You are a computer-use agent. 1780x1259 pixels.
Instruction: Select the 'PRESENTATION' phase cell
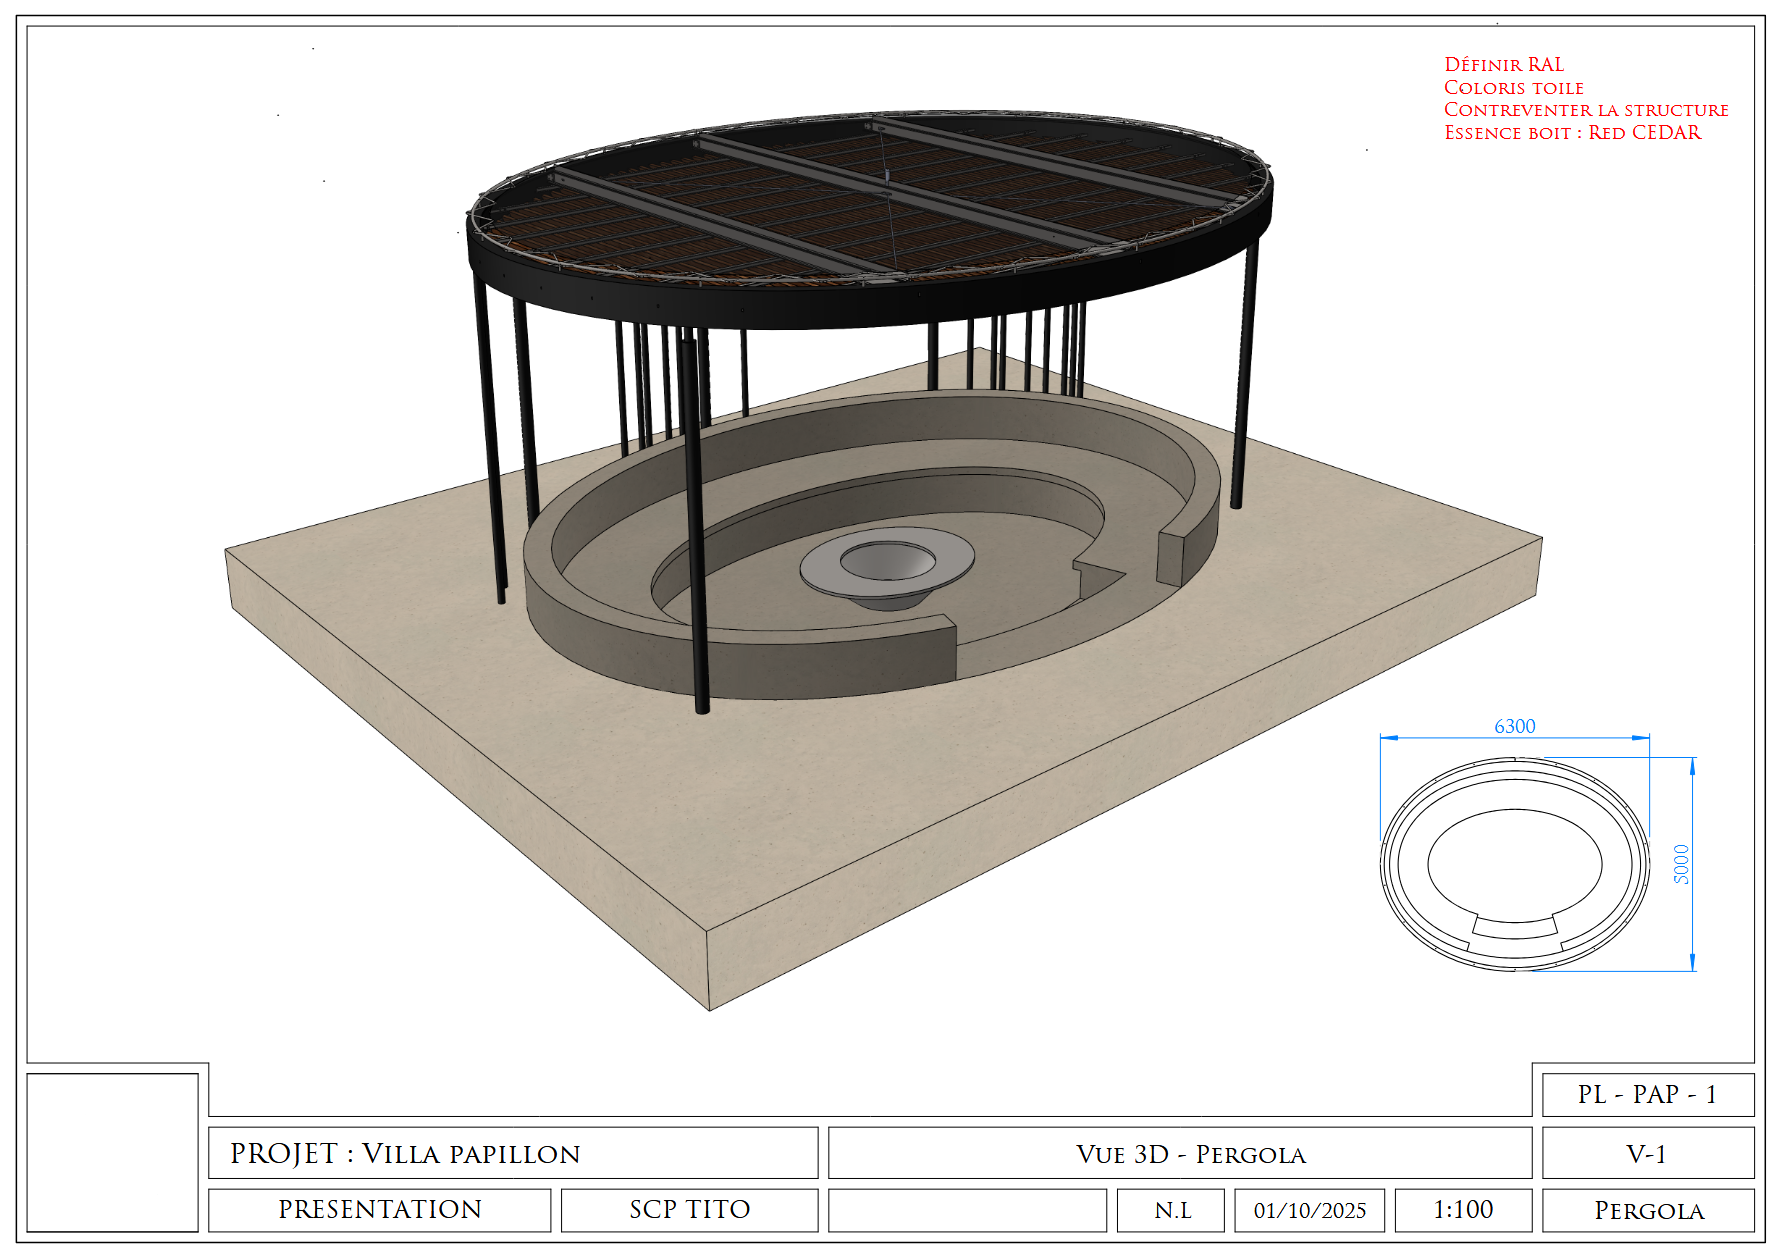click(379, 1210)
